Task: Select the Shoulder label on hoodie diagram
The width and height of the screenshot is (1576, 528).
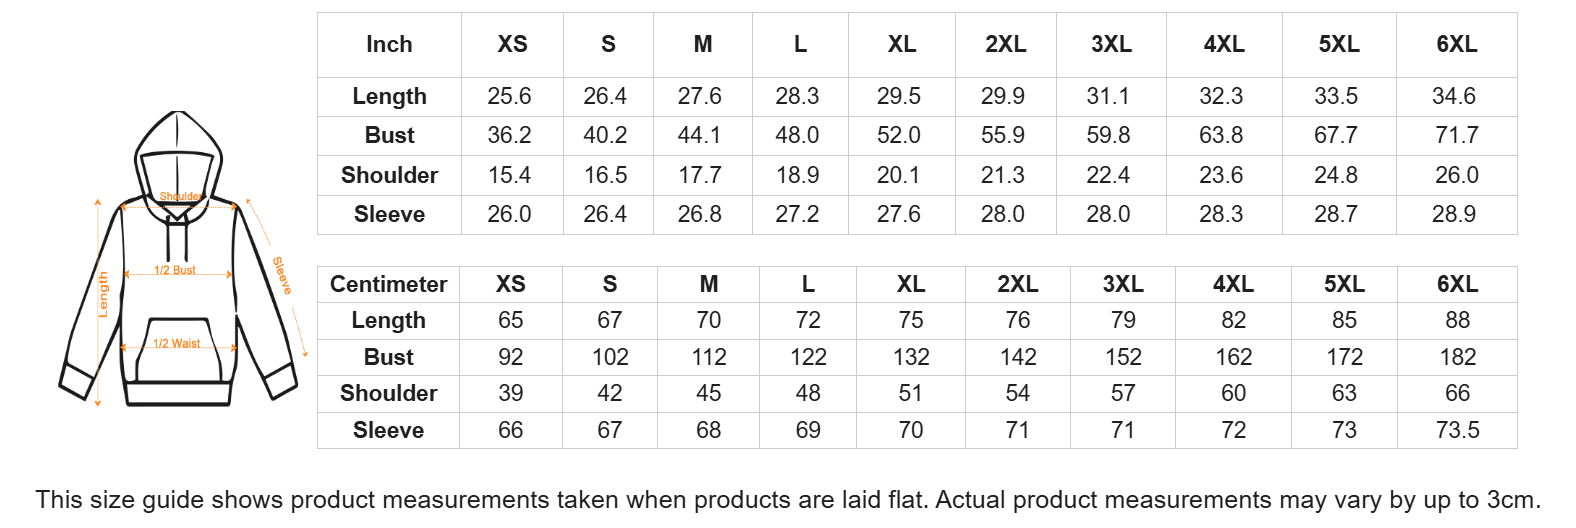Action: click(x=181, y=197)
